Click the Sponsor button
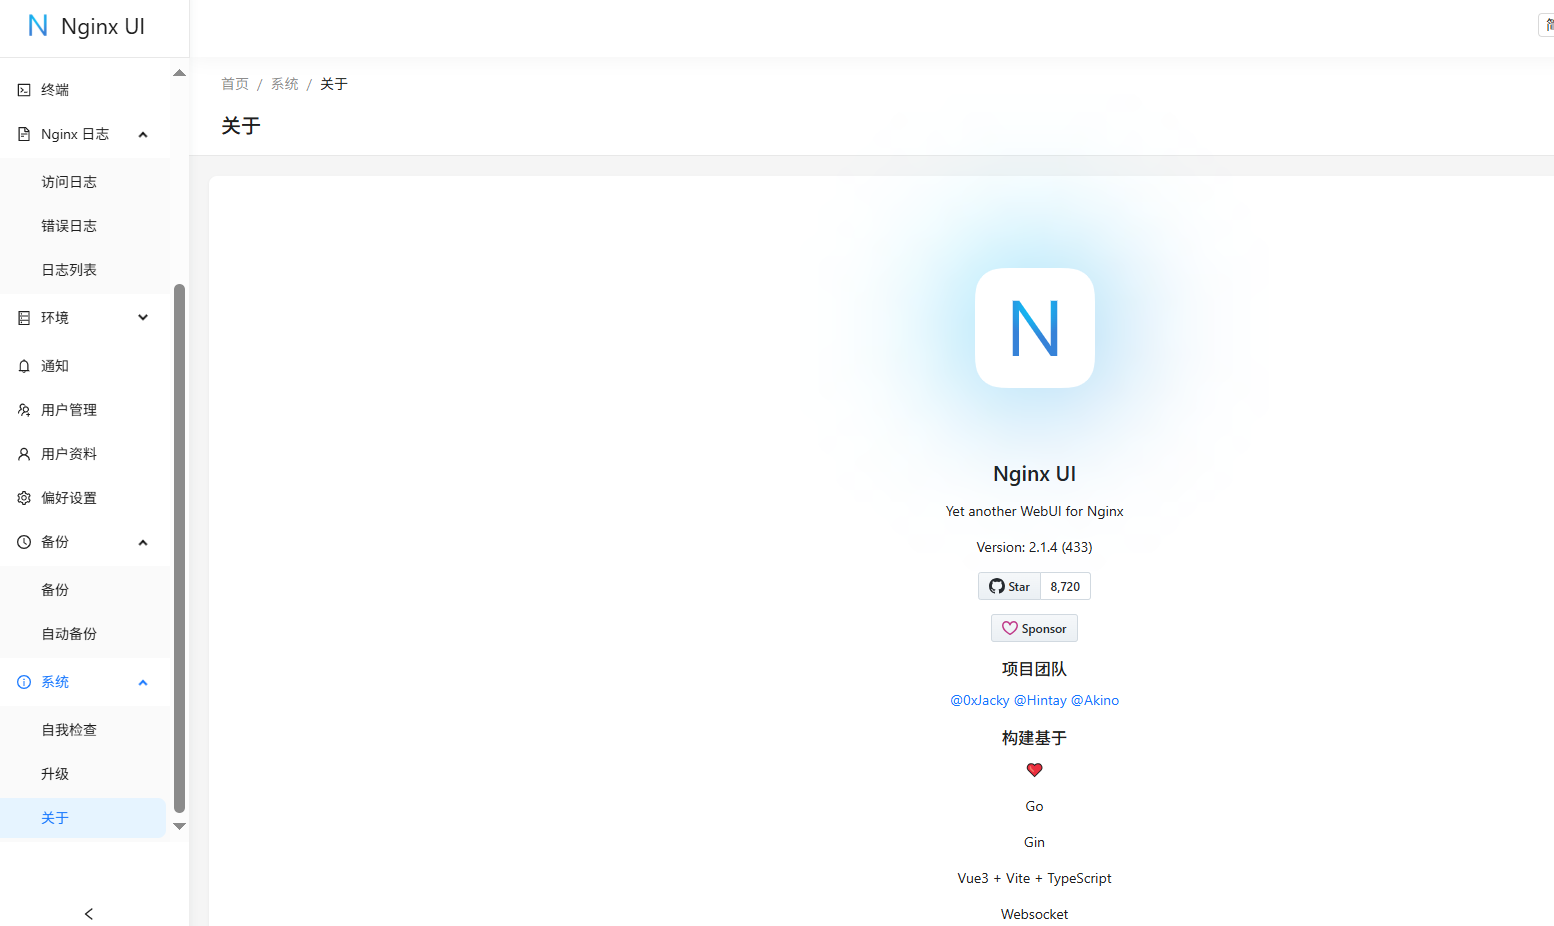This screenshot has width=1554, height=926. coord(1034,628)
